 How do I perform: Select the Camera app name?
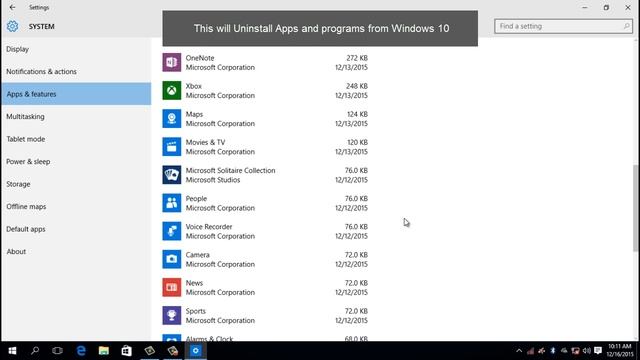click(198, 255)
